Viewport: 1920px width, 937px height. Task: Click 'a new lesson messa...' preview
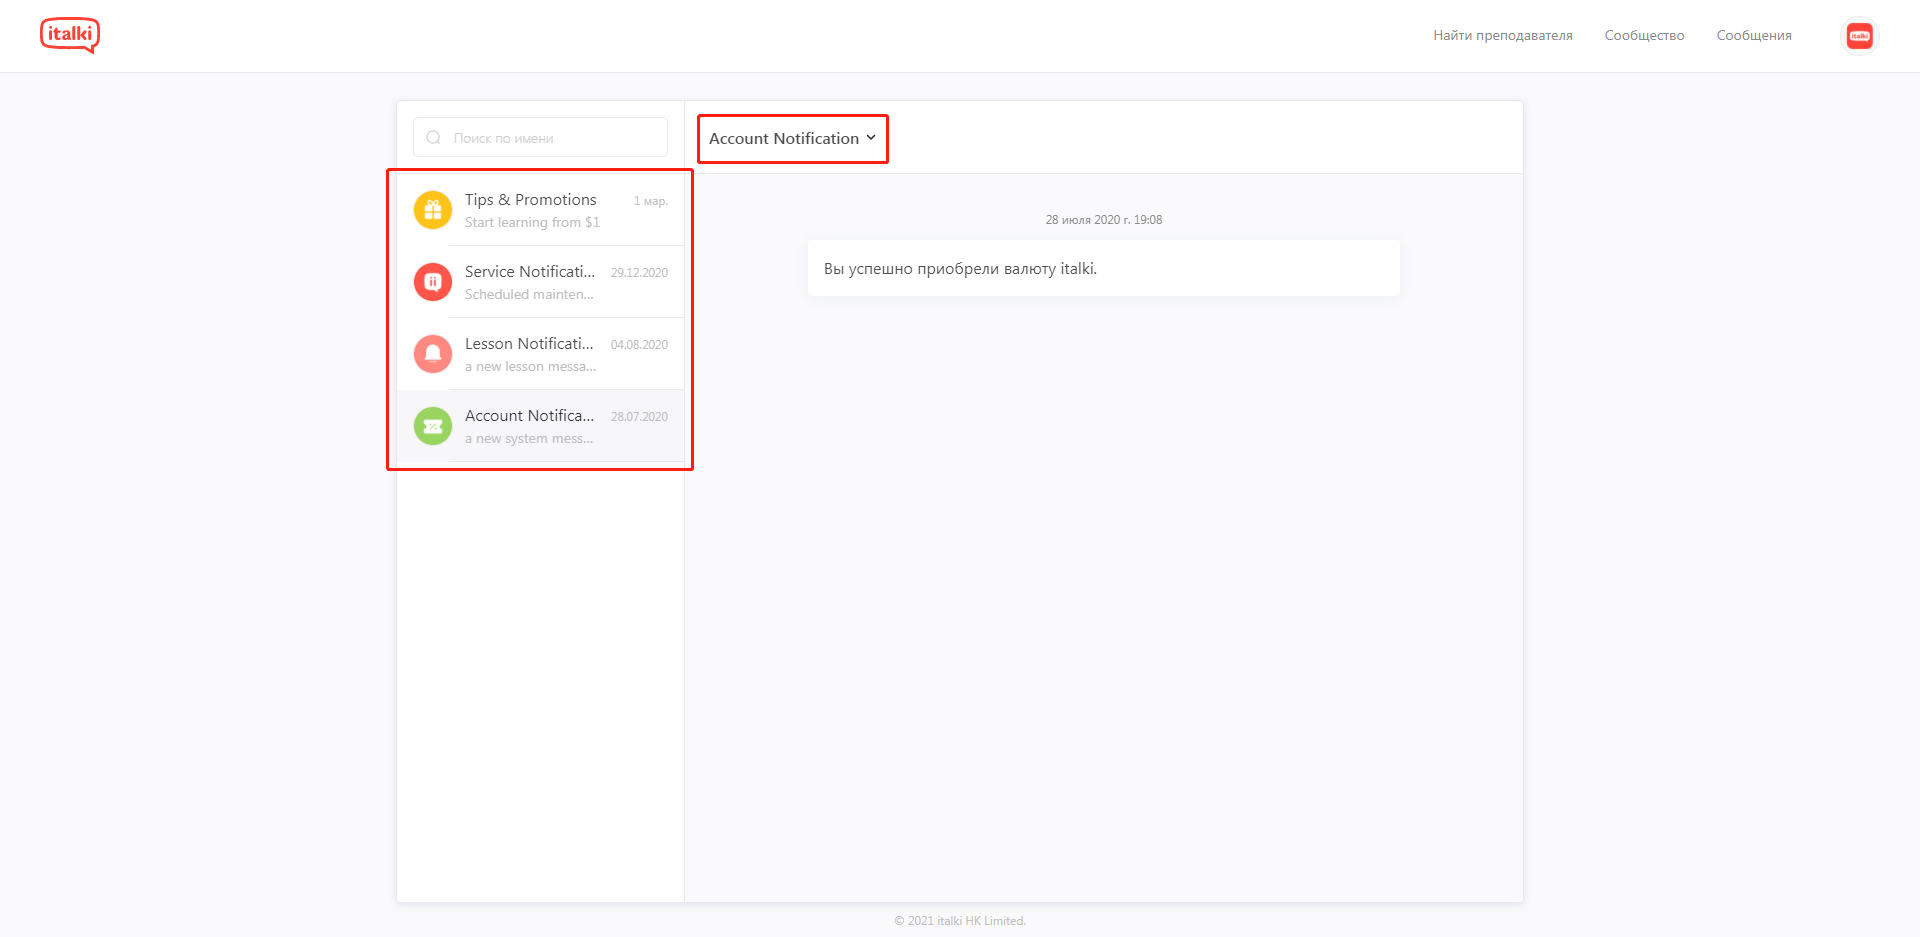click(x=530, y=367)
